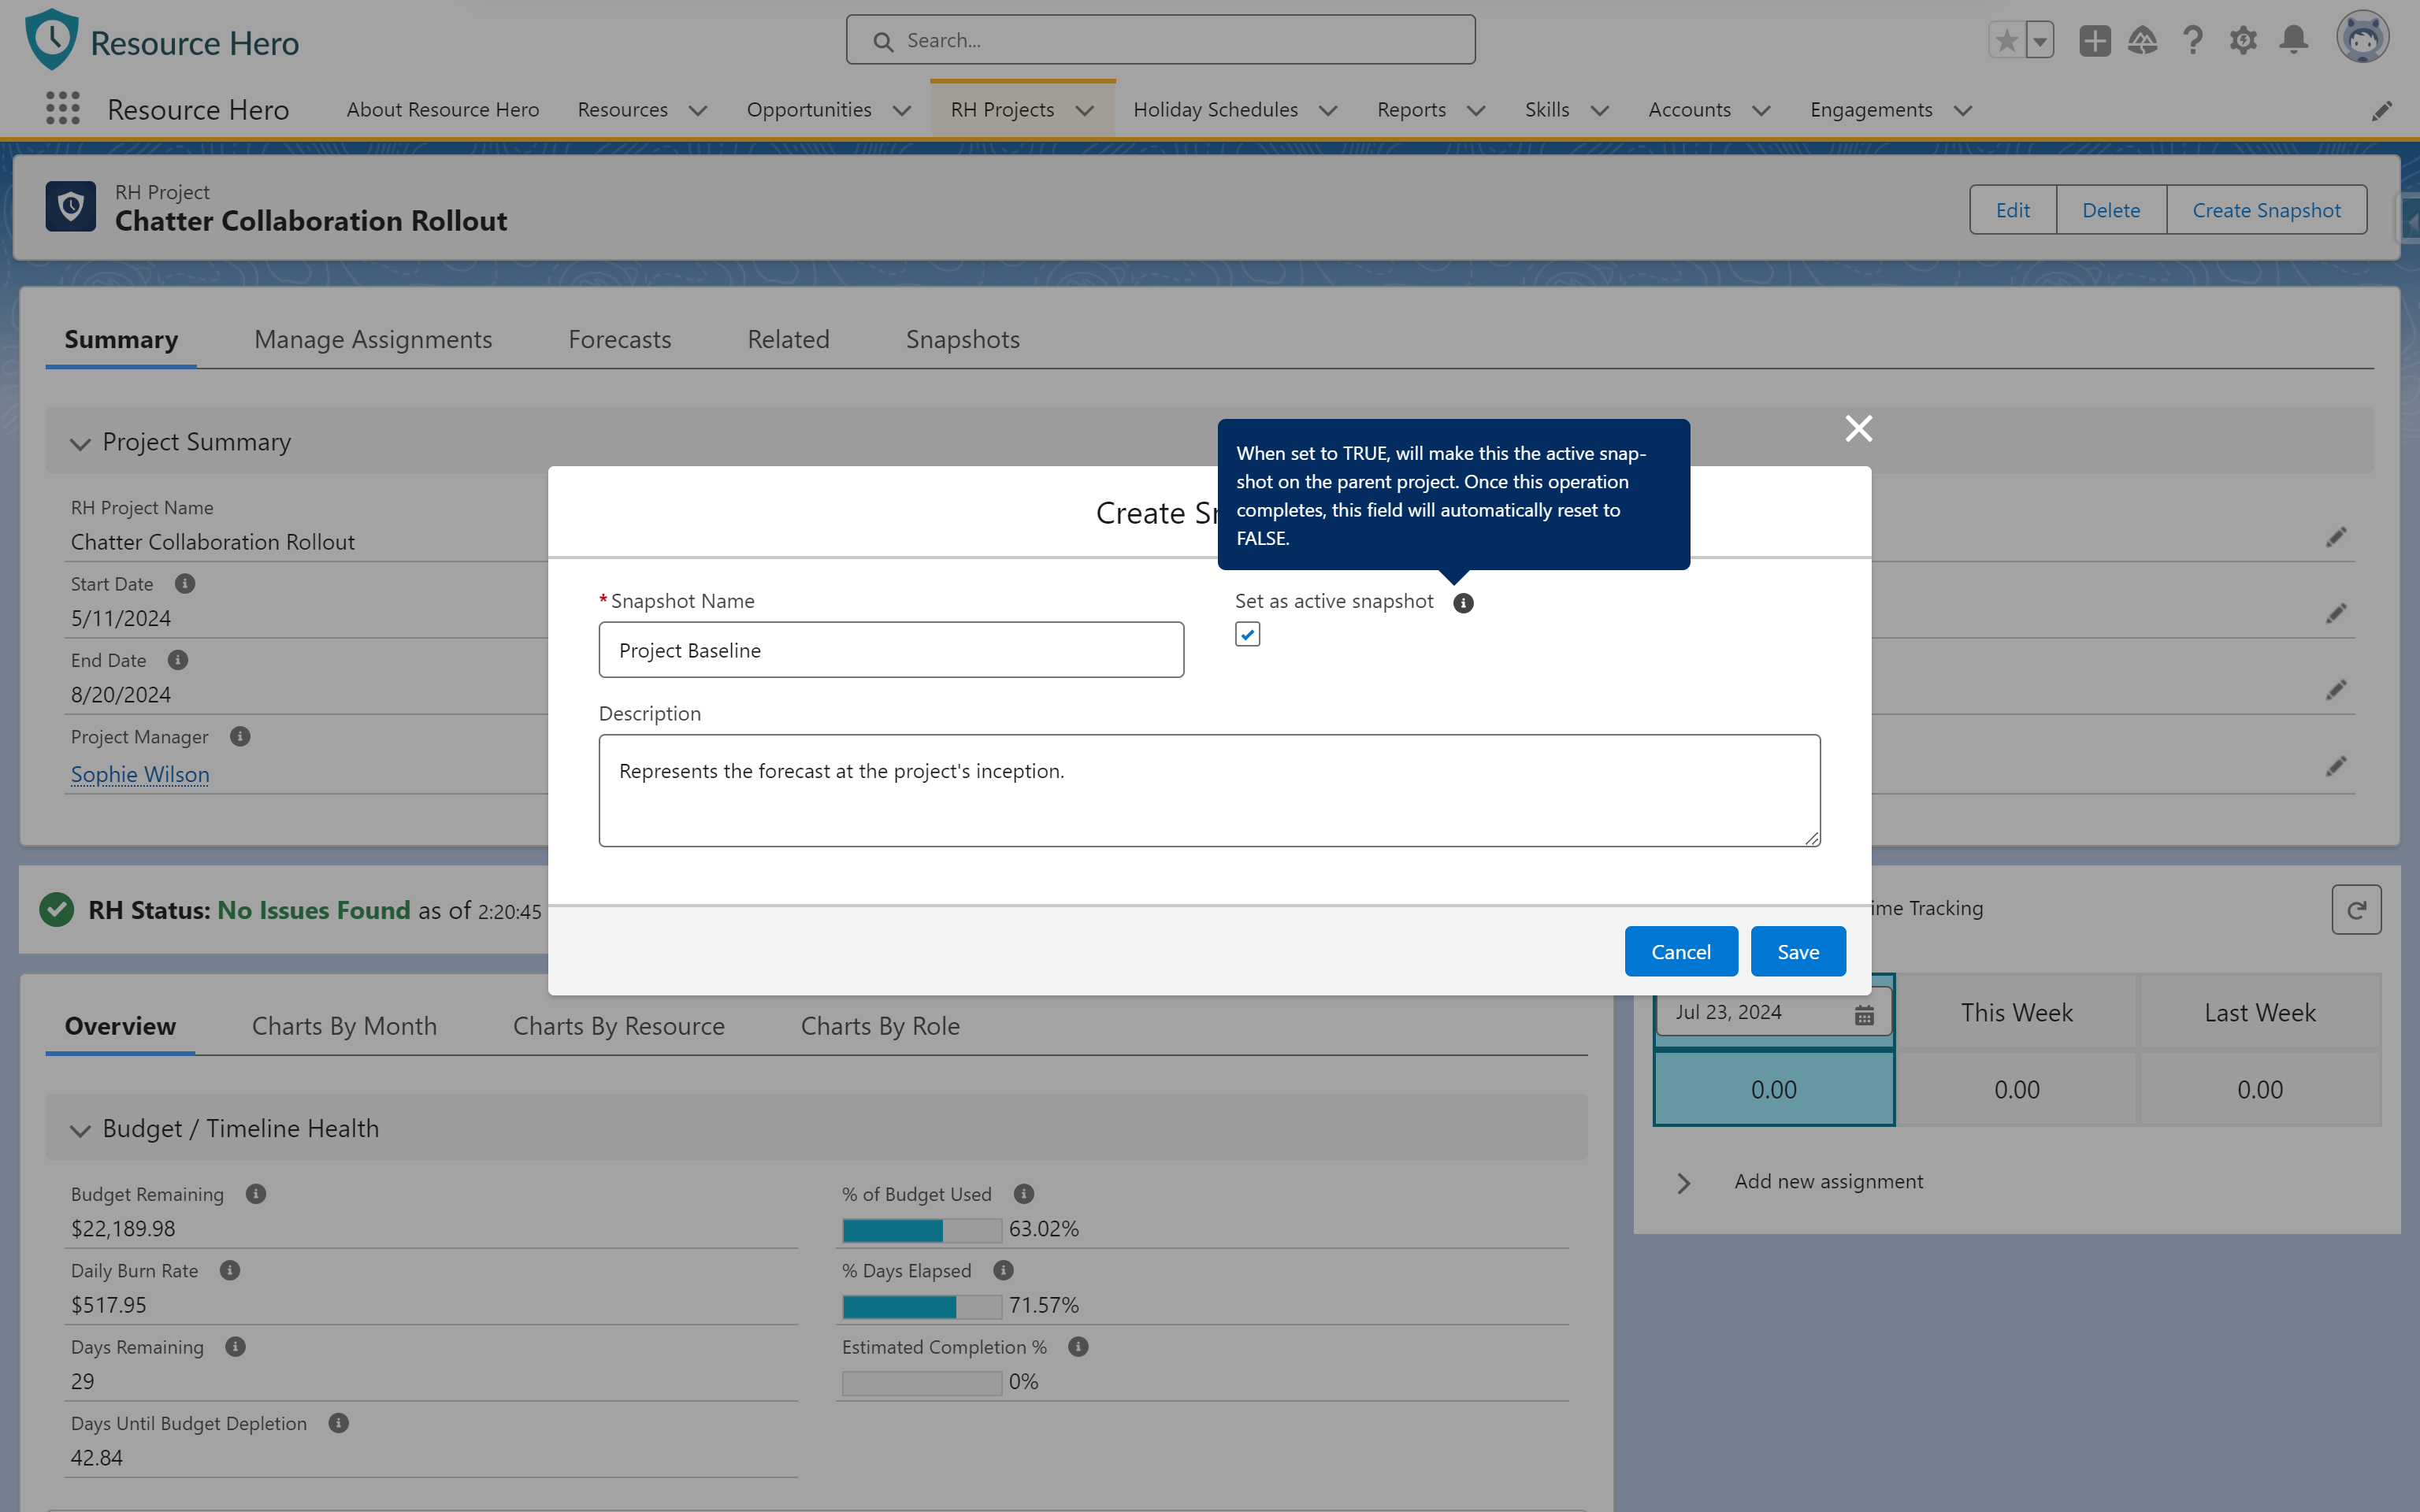Switch to Manage Assignments tab

tap(373, 339)
